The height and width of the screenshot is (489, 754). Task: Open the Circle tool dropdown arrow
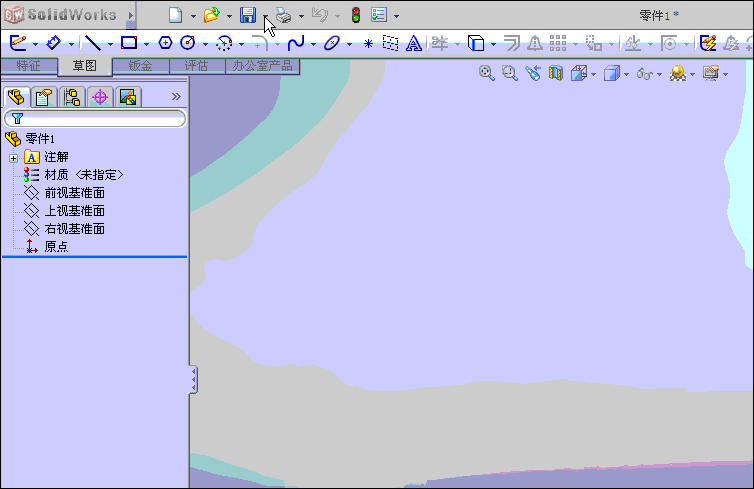click(x=205, y=44)
